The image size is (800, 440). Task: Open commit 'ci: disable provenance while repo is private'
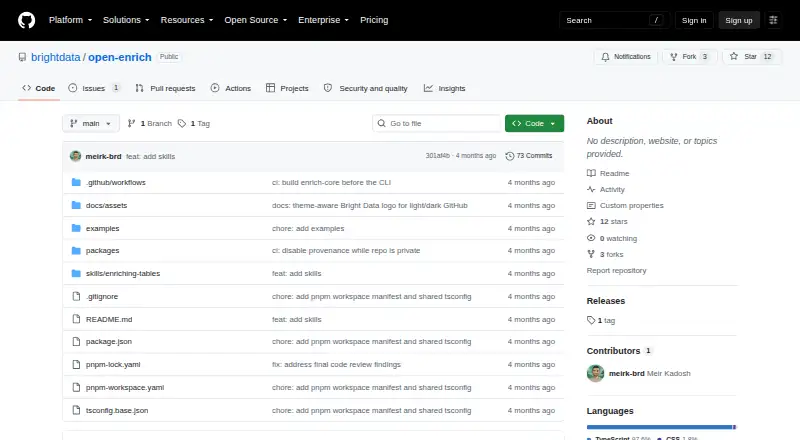tap(346, 251)
